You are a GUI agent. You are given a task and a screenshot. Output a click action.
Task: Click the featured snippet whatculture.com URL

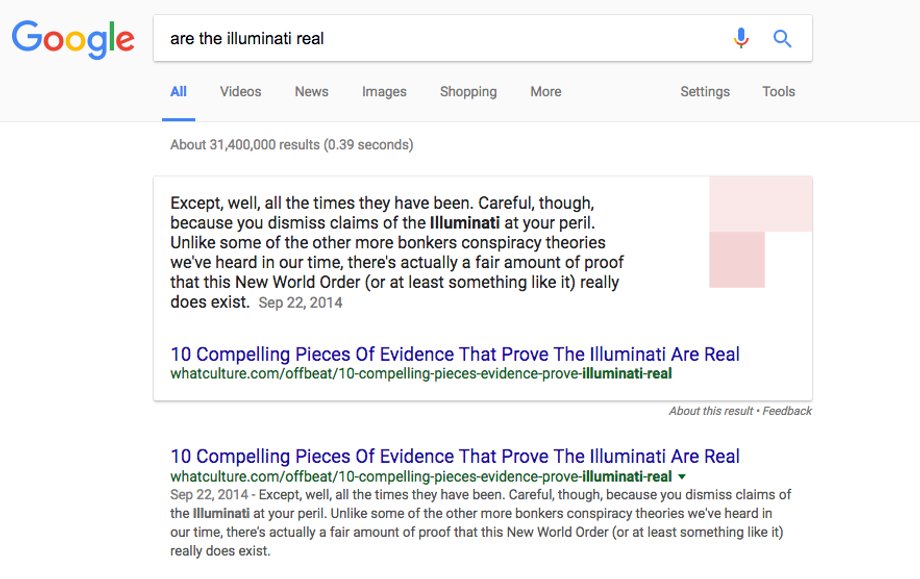pos(421,374)
